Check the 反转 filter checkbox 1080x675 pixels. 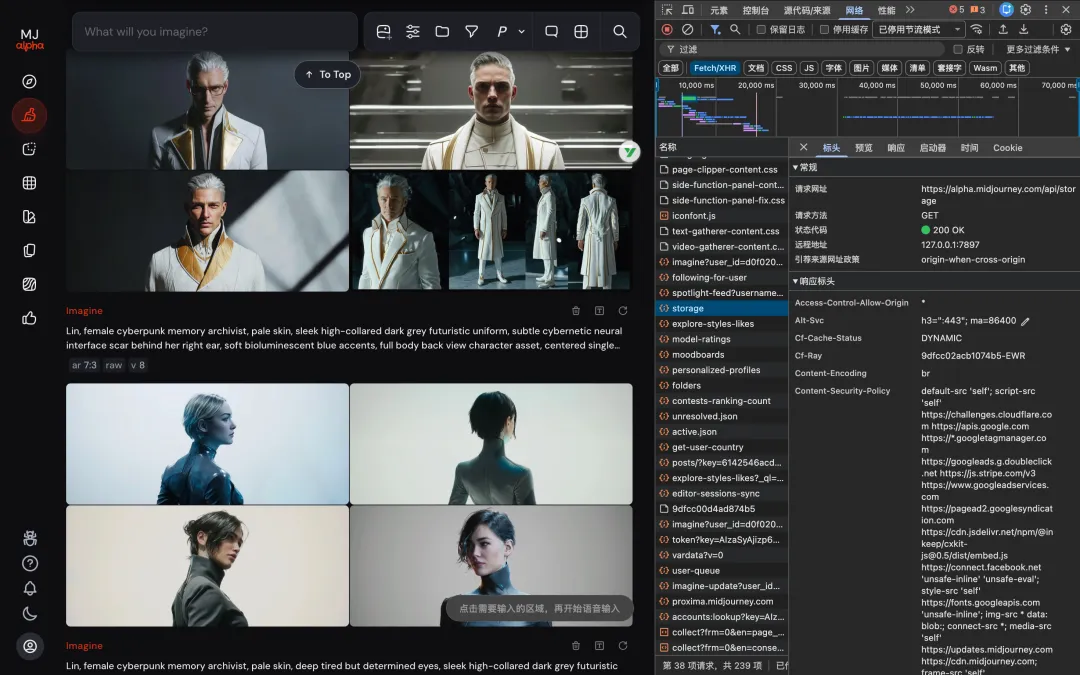[958, 49]
